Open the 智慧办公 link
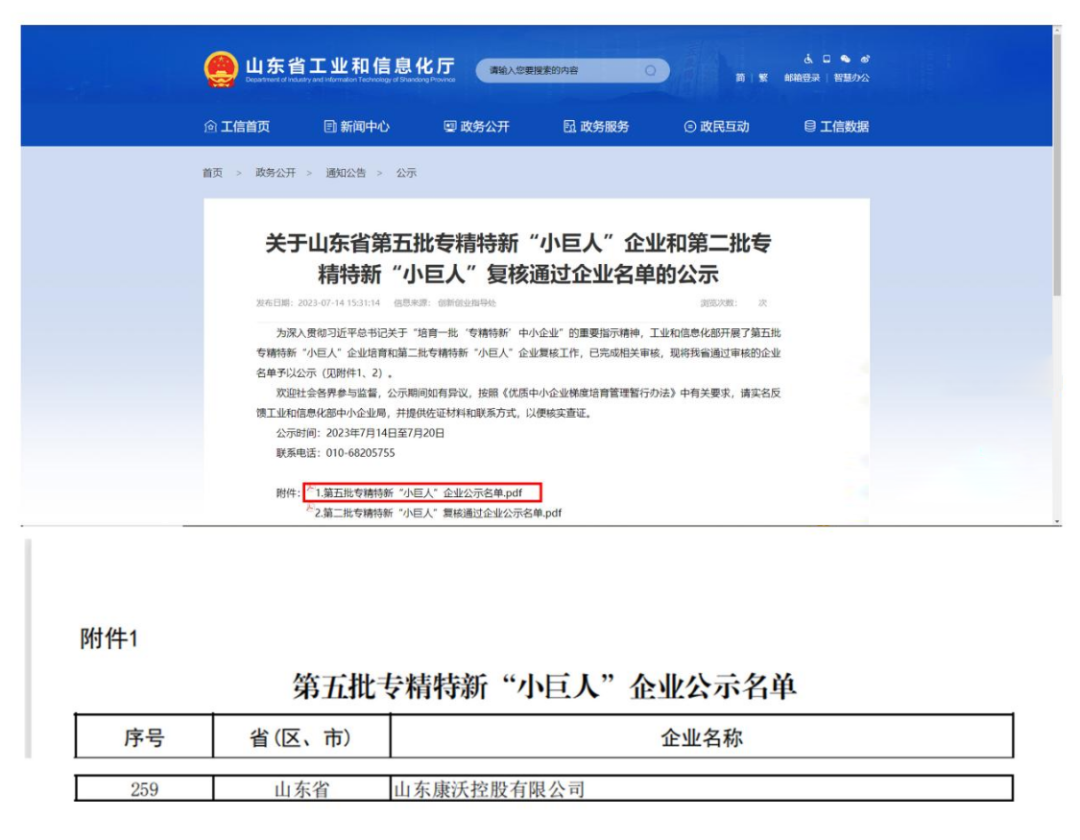1080x840 pixels. [x=851, y=78]
